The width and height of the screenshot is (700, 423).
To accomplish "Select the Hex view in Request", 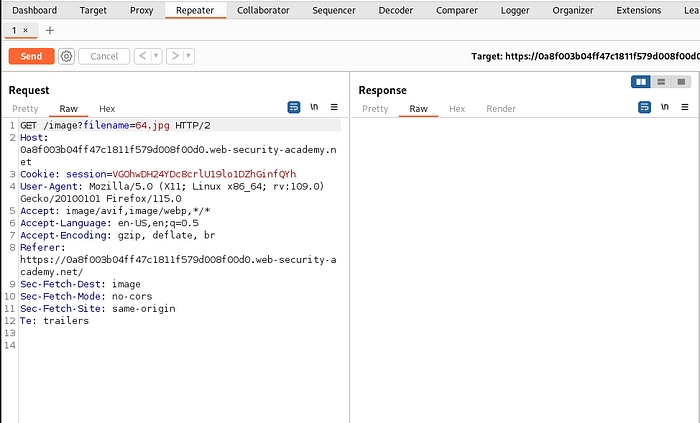I will [x=107, y=108].
